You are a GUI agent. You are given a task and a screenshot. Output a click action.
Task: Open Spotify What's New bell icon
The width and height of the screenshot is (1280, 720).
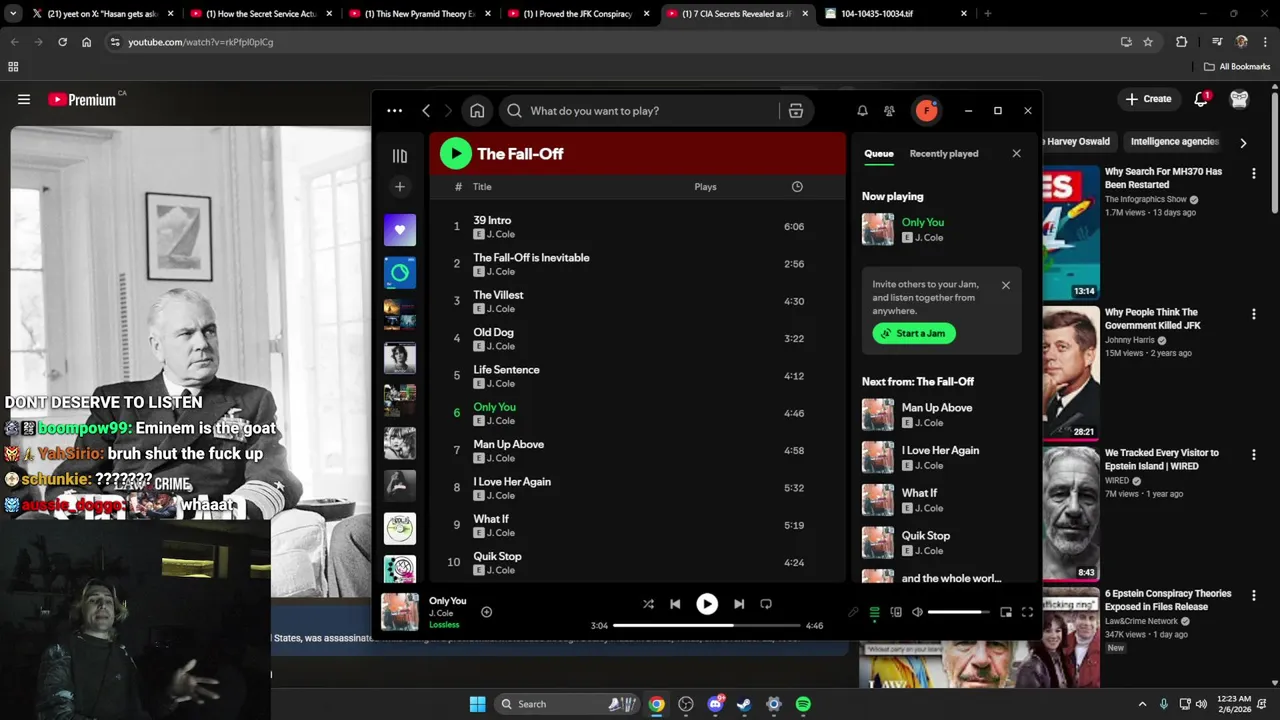862,111
